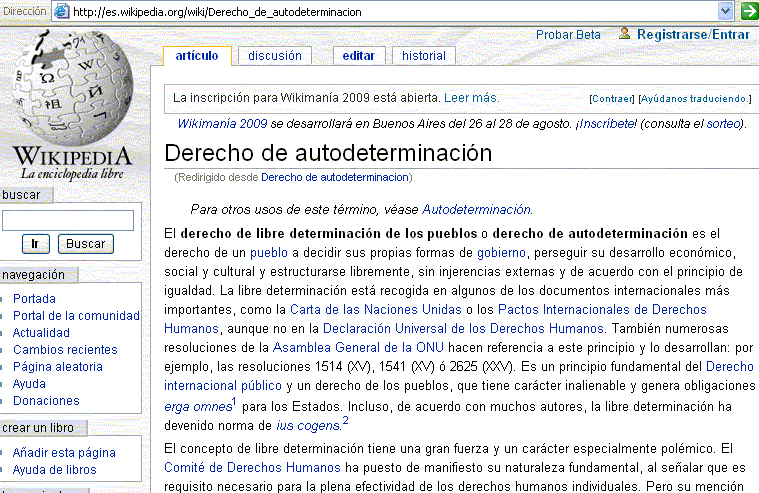Click the green Go arrow button
Image resolution: width=759 pixels, height=493 pixels.
pos(750,11)
